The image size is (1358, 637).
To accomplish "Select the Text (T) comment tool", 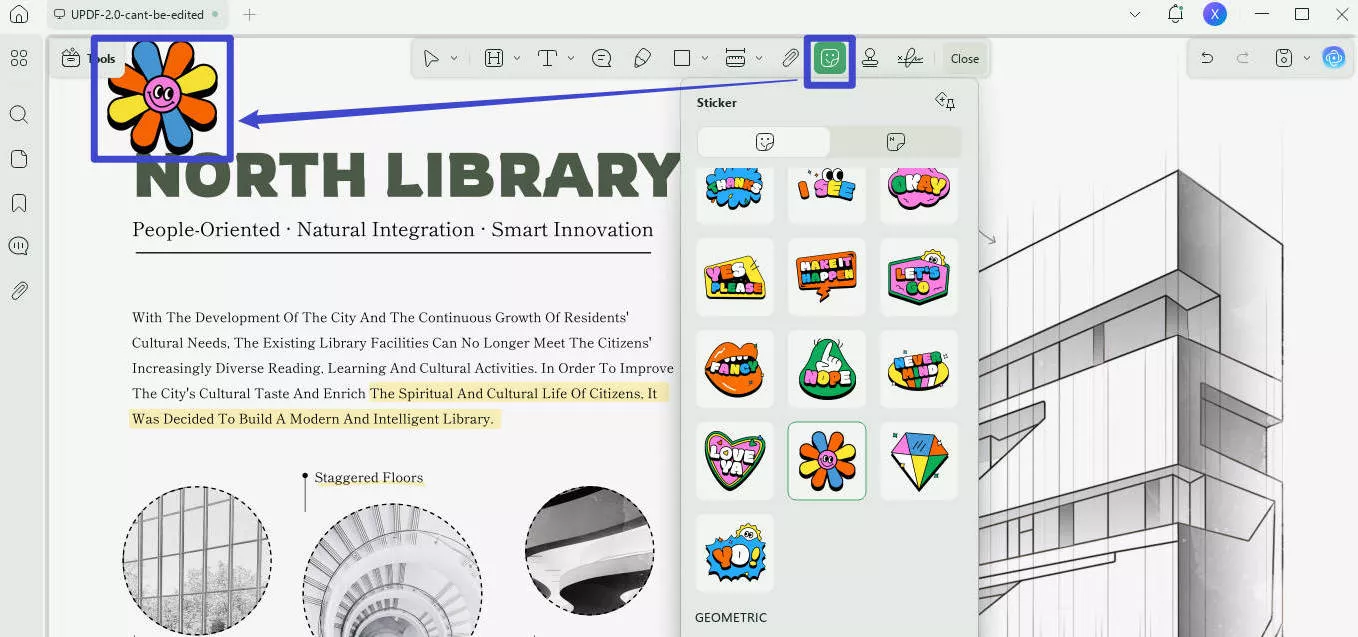I will click(547, 58).
